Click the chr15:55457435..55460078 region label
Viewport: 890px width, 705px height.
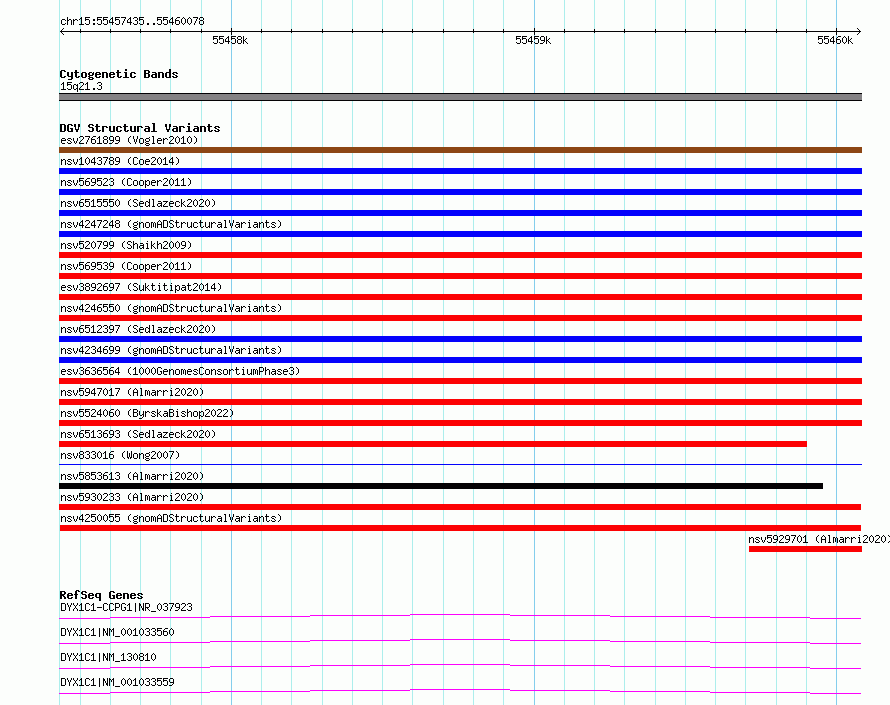point(132,22)
